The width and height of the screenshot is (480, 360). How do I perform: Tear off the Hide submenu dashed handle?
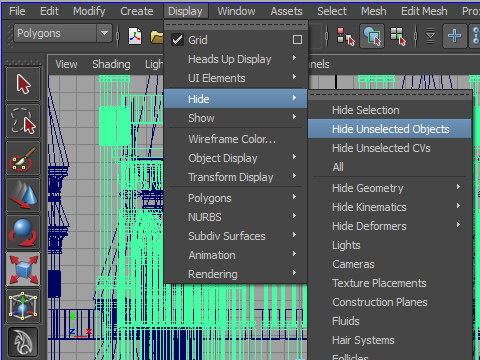(390, 95)
